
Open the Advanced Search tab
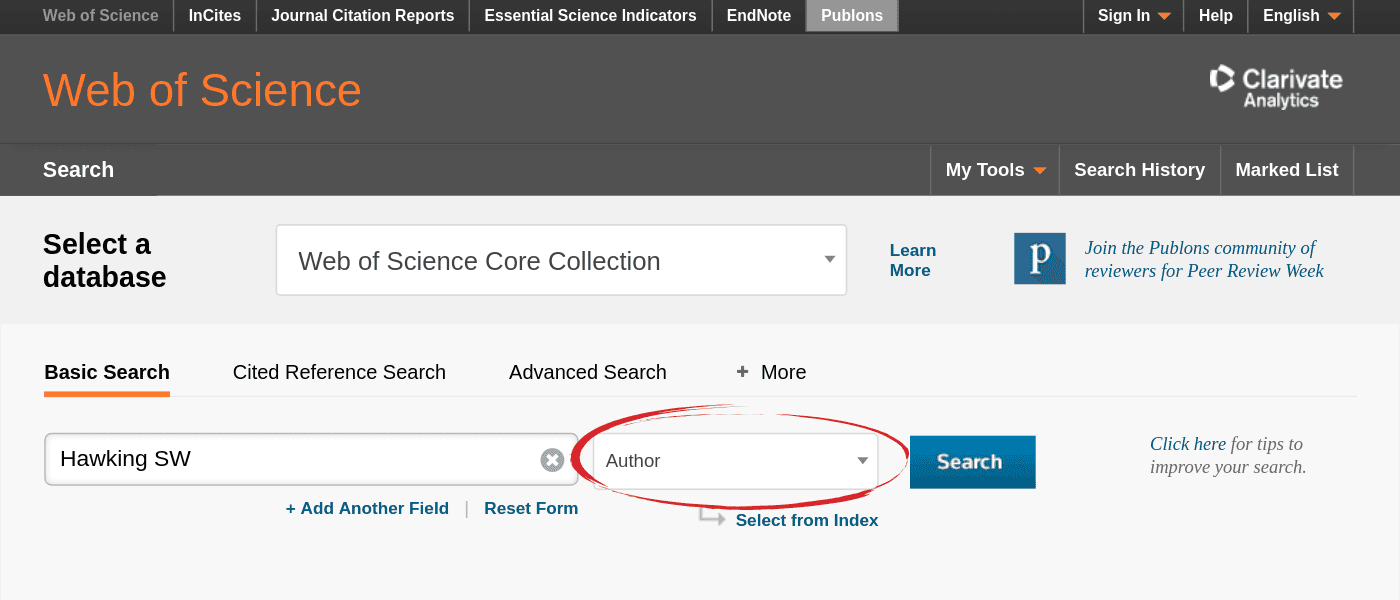[x=587, y=371]
